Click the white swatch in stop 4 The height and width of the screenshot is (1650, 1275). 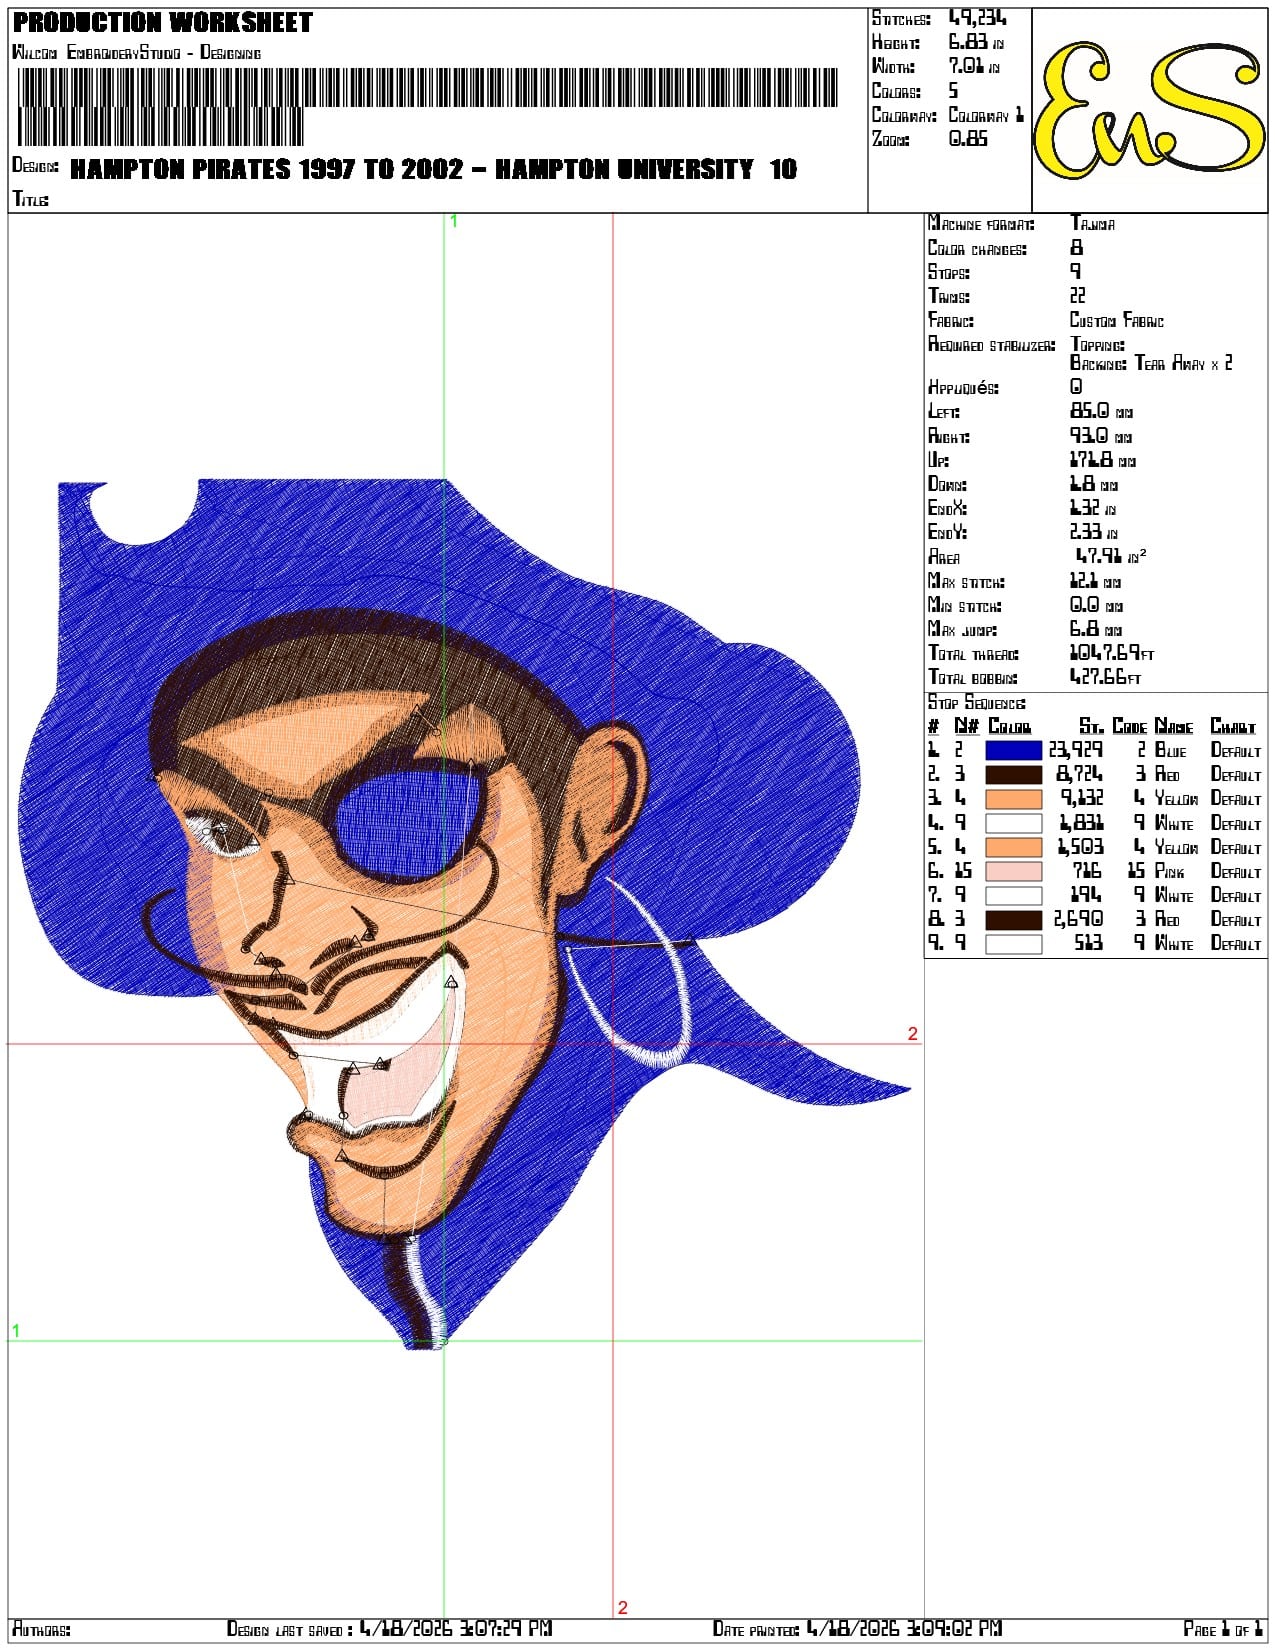(1014, 823)
